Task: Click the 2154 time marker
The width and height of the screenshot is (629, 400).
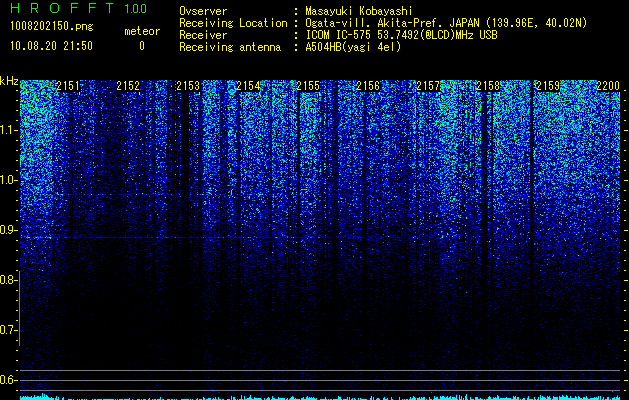Action: click(x=248, y=86)
